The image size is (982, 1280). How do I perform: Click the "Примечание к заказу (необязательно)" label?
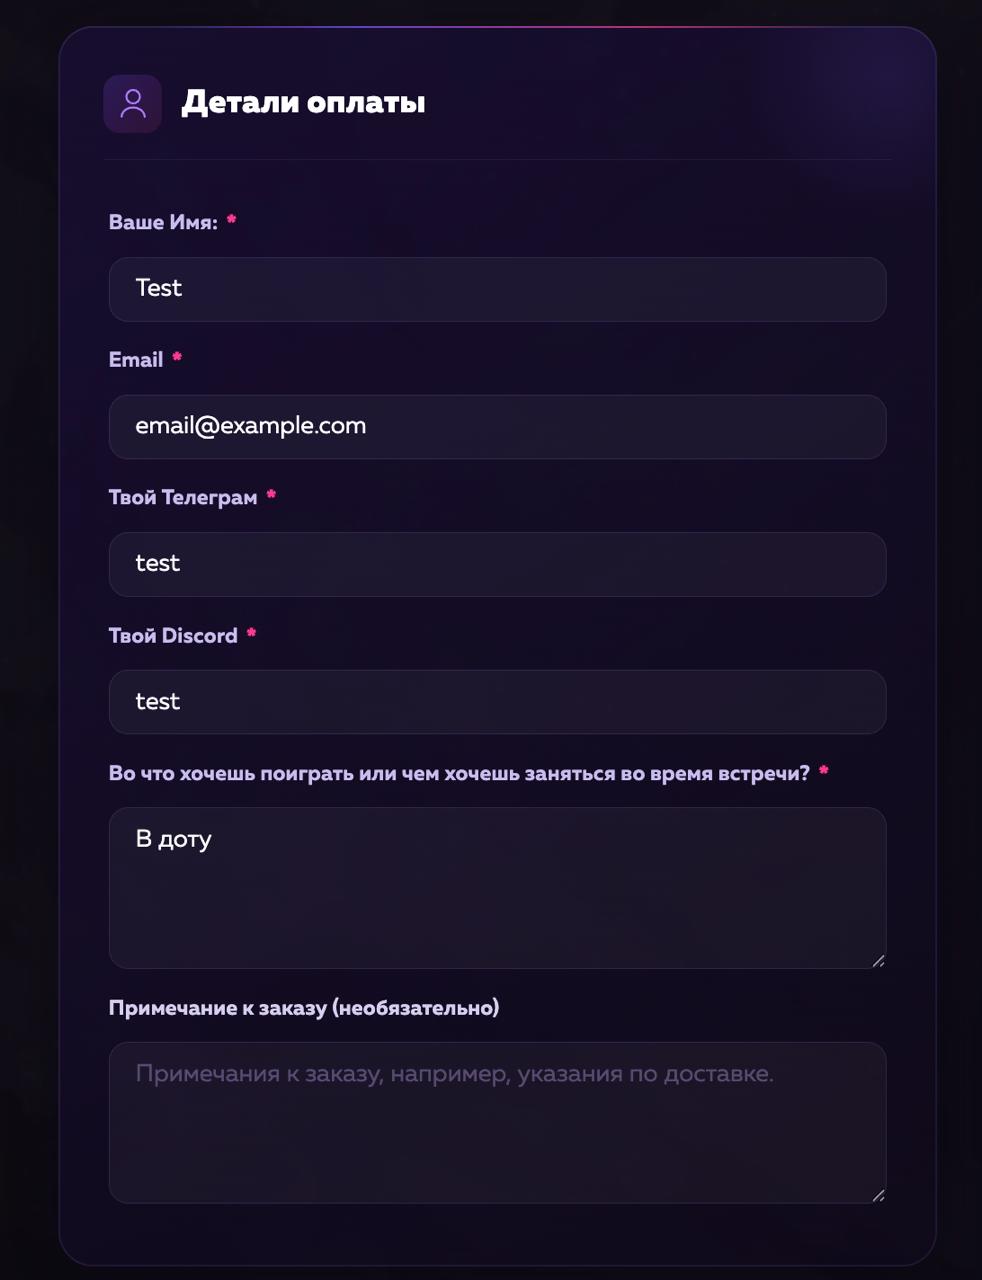click(x=304, y=1008)
